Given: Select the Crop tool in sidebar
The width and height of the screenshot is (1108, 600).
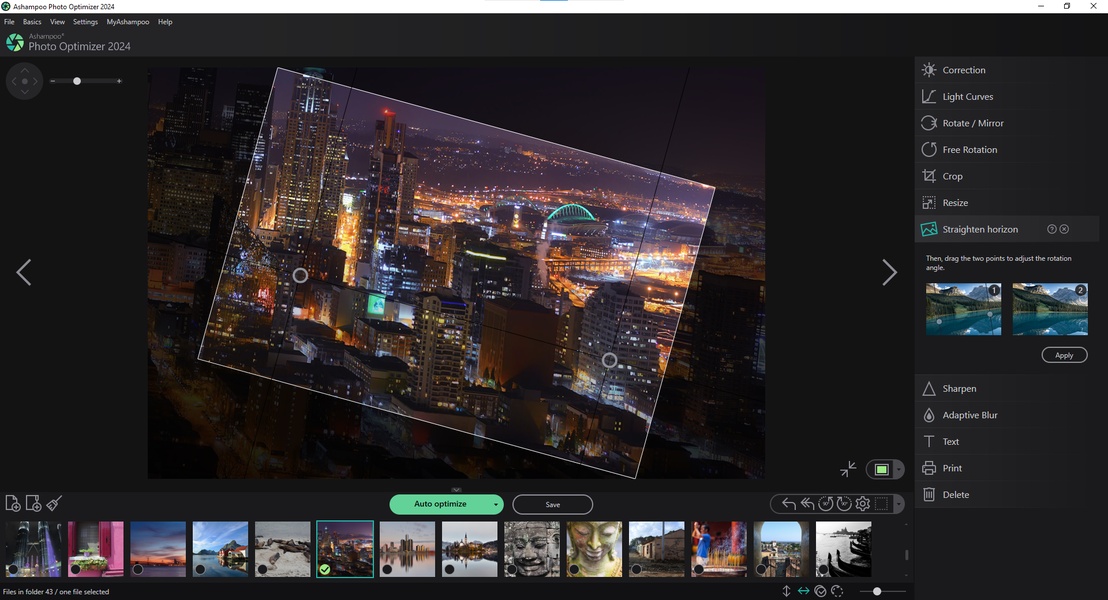Looking at the screenshot, I should point(952,176).
